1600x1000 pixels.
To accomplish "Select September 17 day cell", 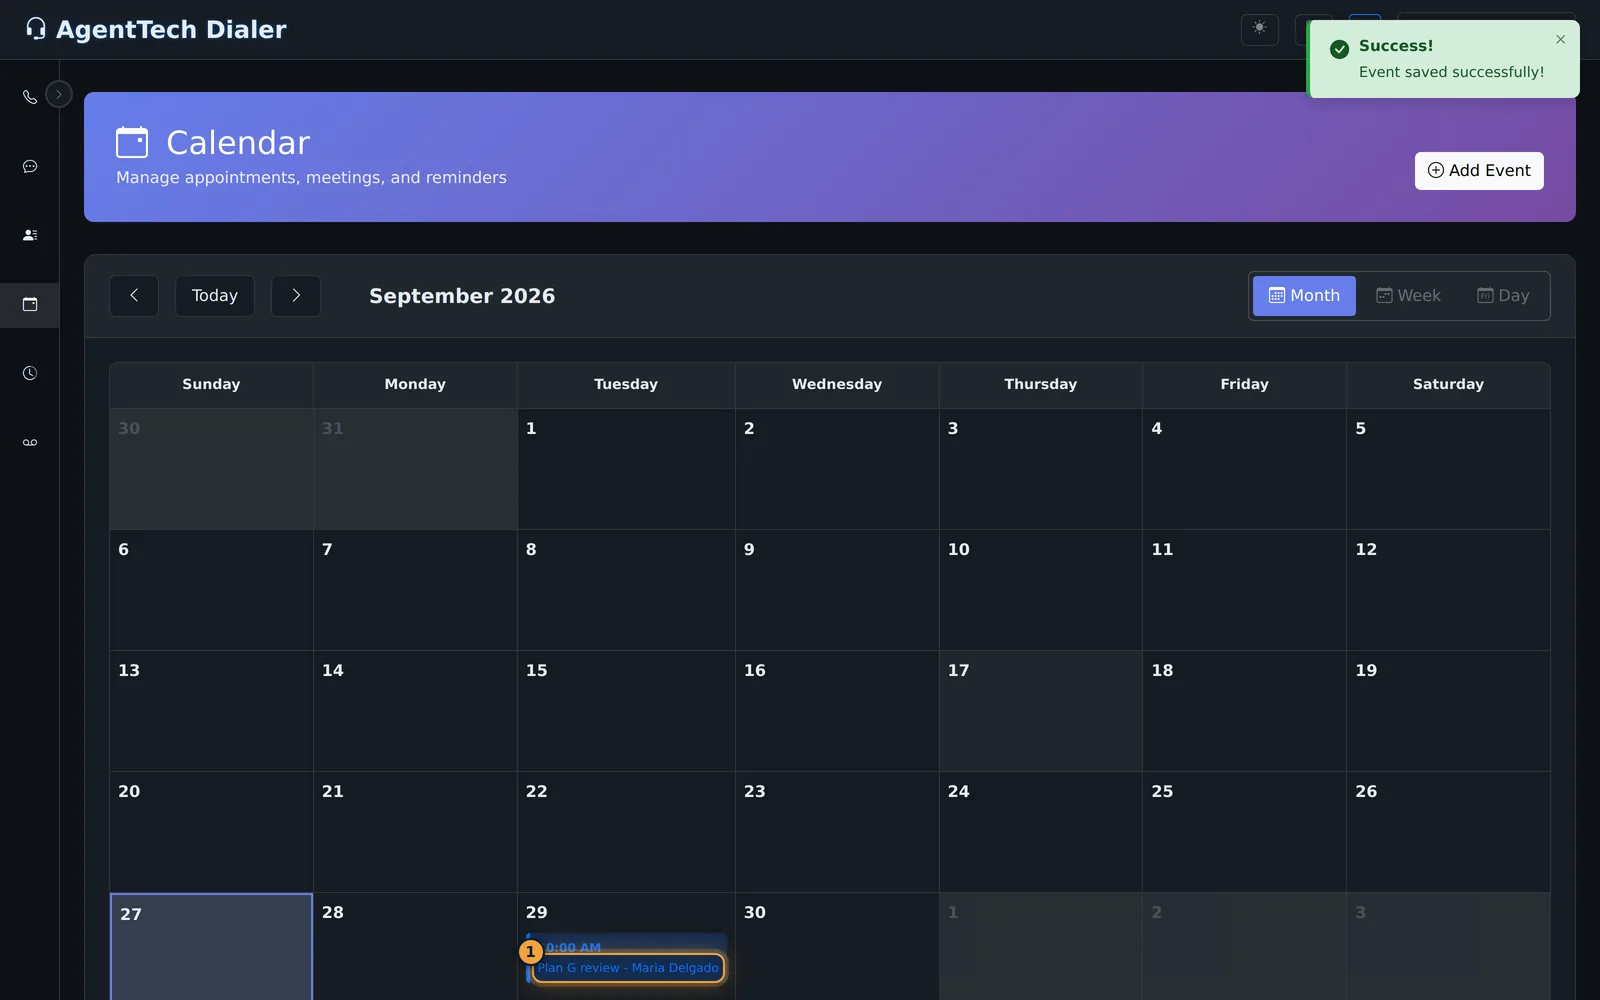I will (x=1040, y=711).
